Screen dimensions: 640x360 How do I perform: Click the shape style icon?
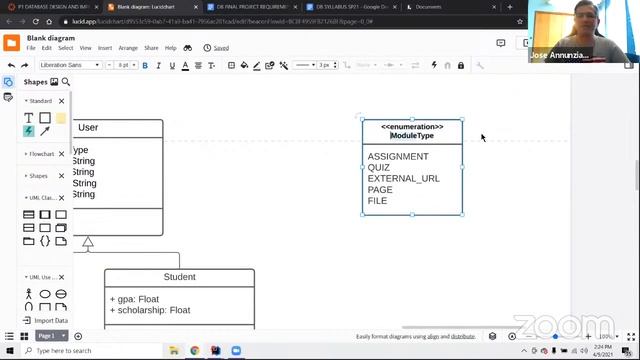tap(269, 65)
